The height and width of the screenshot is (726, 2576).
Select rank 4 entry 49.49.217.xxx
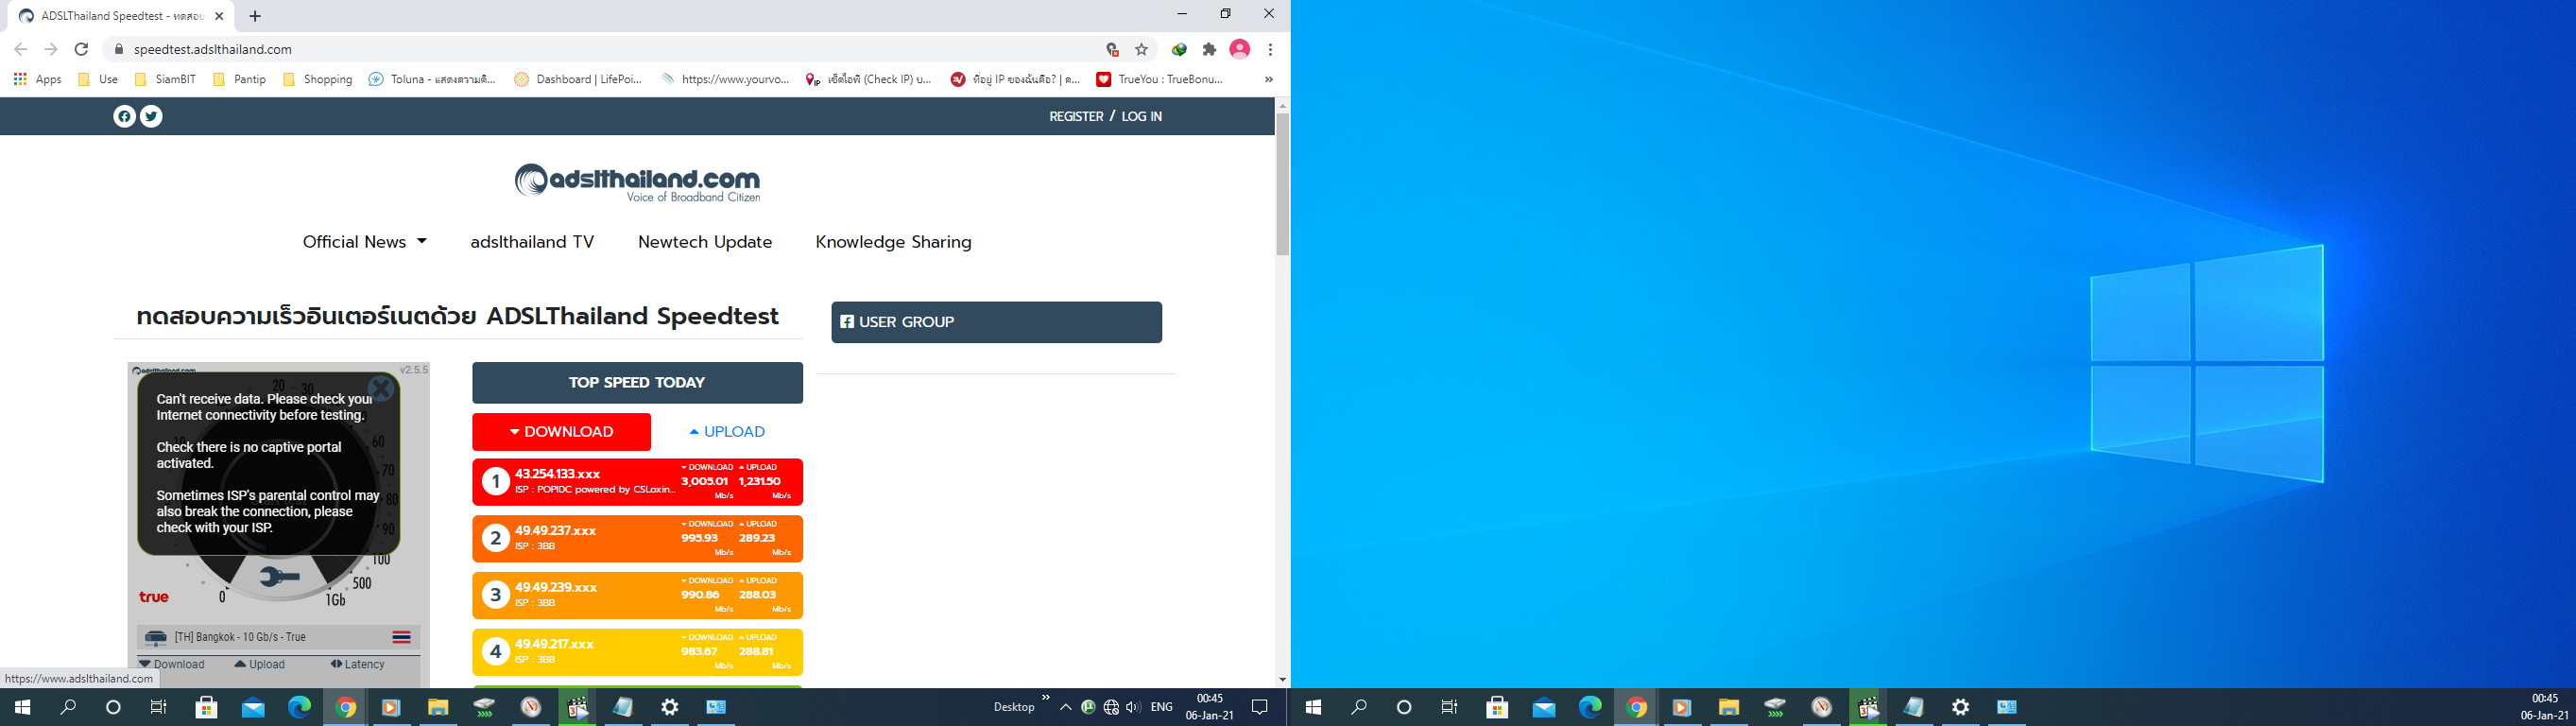[x=638, y=652]
